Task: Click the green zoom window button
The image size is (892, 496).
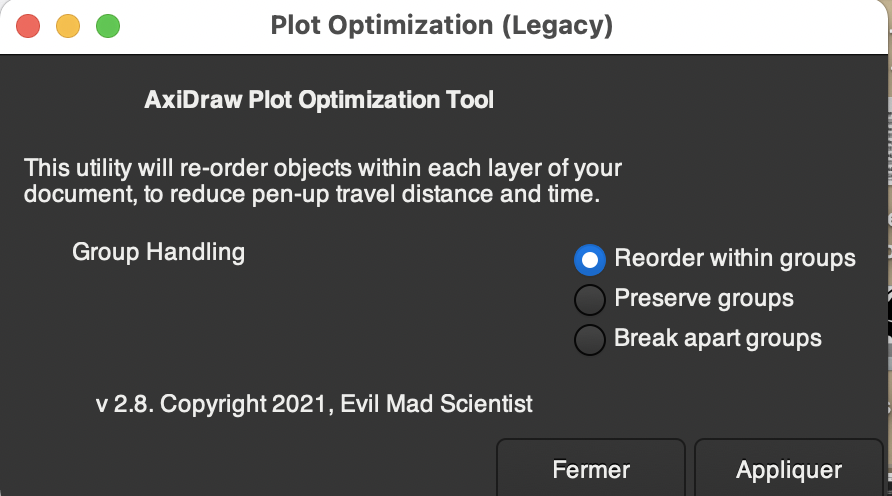Action: (108, 25)
